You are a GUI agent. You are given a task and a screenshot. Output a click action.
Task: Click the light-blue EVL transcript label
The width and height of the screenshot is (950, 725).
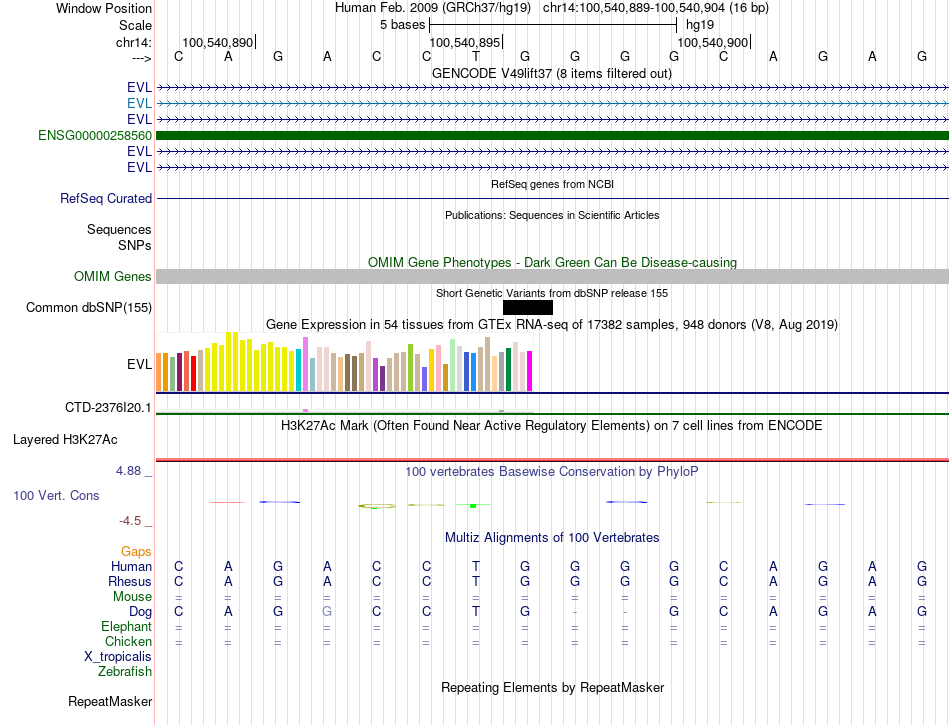pos(139,104)
